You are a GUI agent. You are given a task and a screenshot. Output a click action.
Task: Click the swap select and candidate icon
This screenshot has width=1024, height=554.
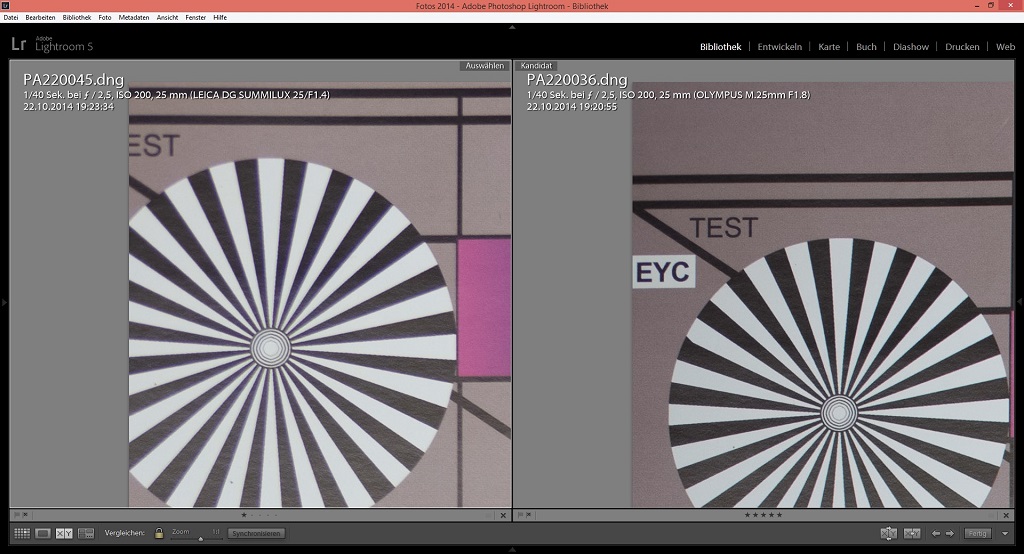pos(888,534)
